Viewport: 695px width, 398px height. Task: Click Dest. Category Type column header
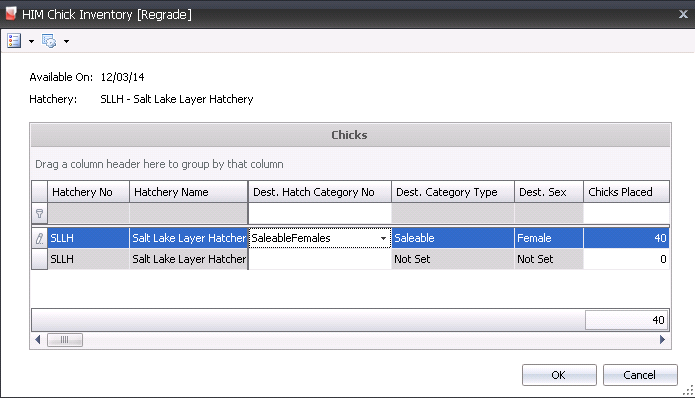[x=453, y=192]
